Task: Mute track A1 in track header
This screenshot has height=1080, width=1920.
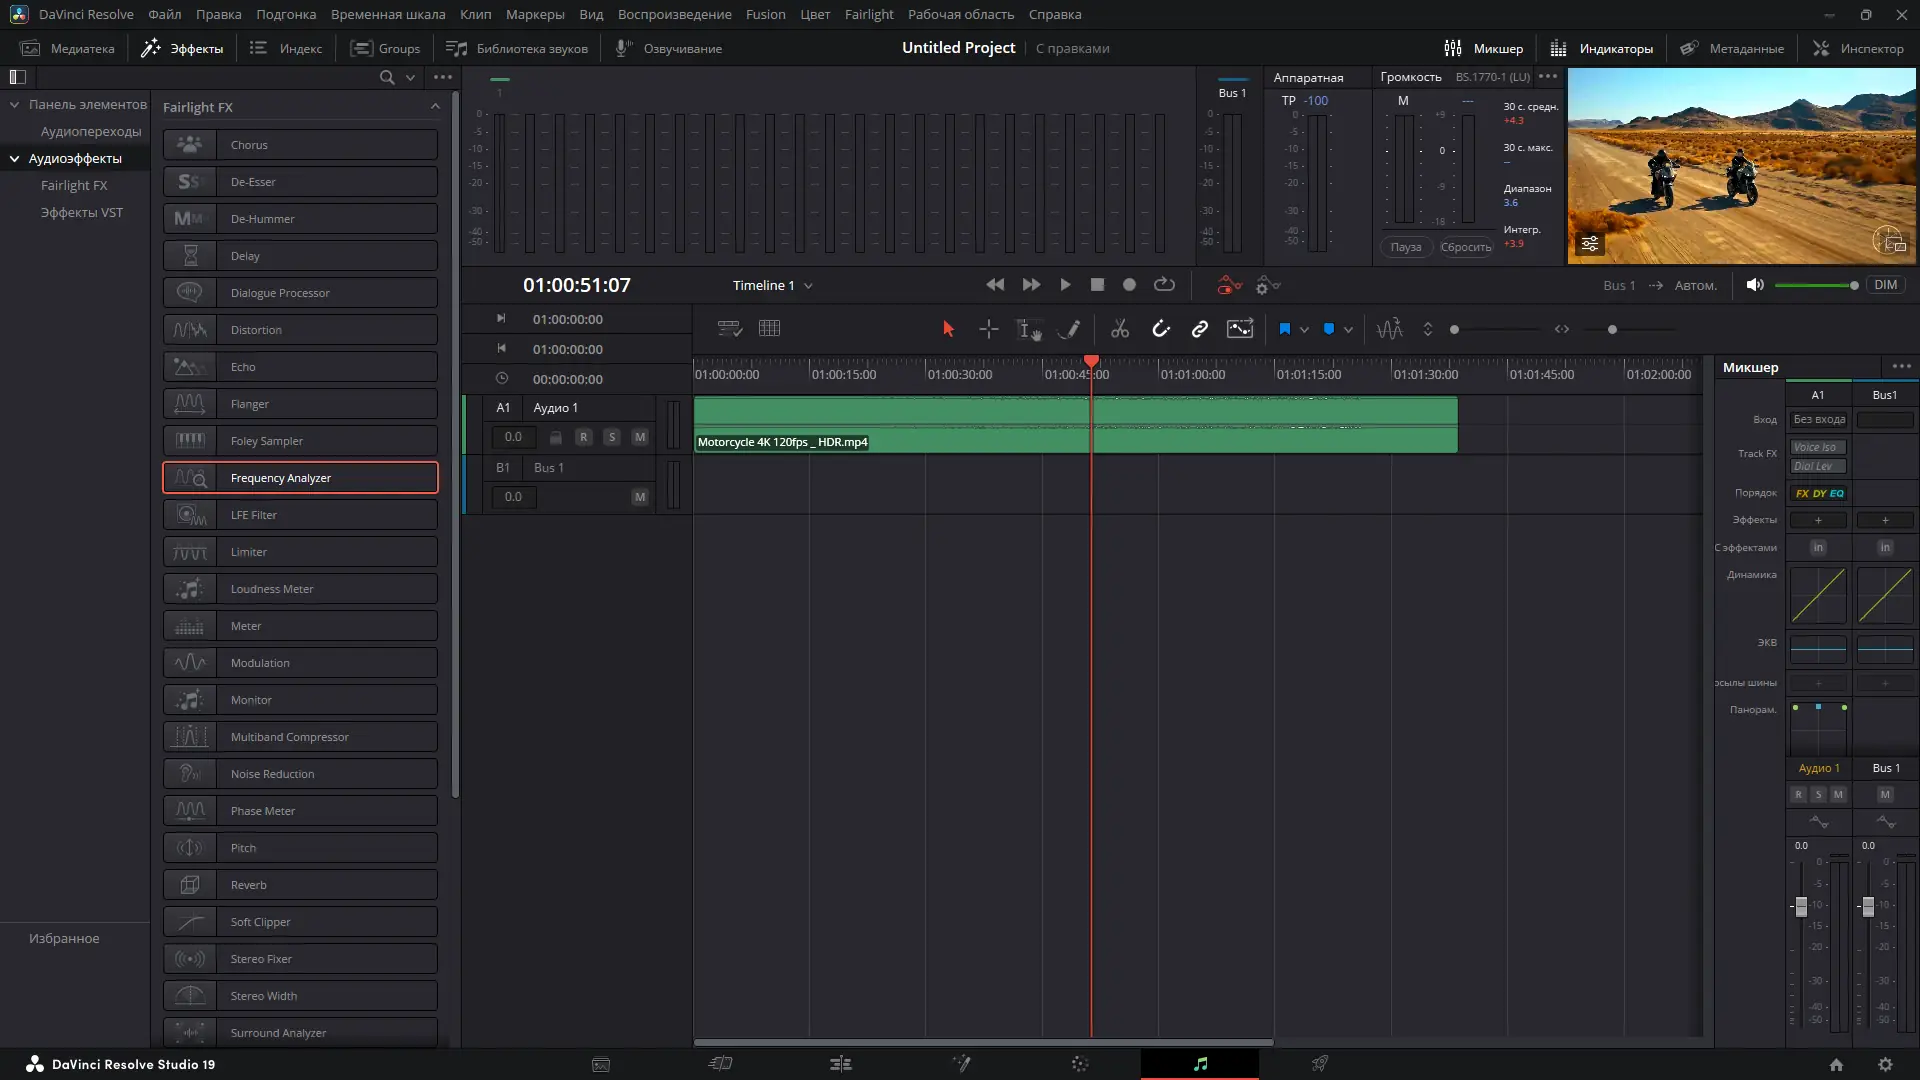Action: pyautogui.click(x=640, y=437)
